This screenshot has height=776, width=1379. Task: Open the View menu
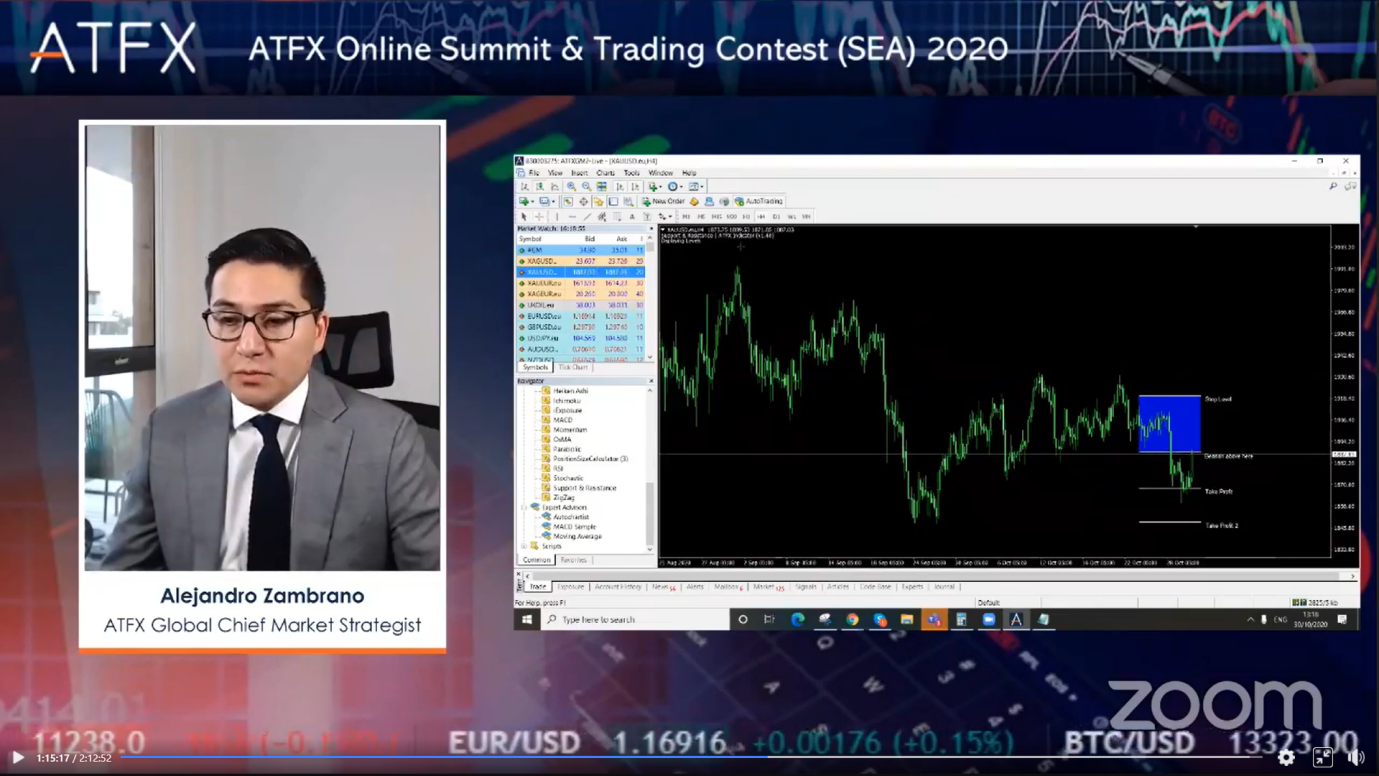(x=555, y=173)
